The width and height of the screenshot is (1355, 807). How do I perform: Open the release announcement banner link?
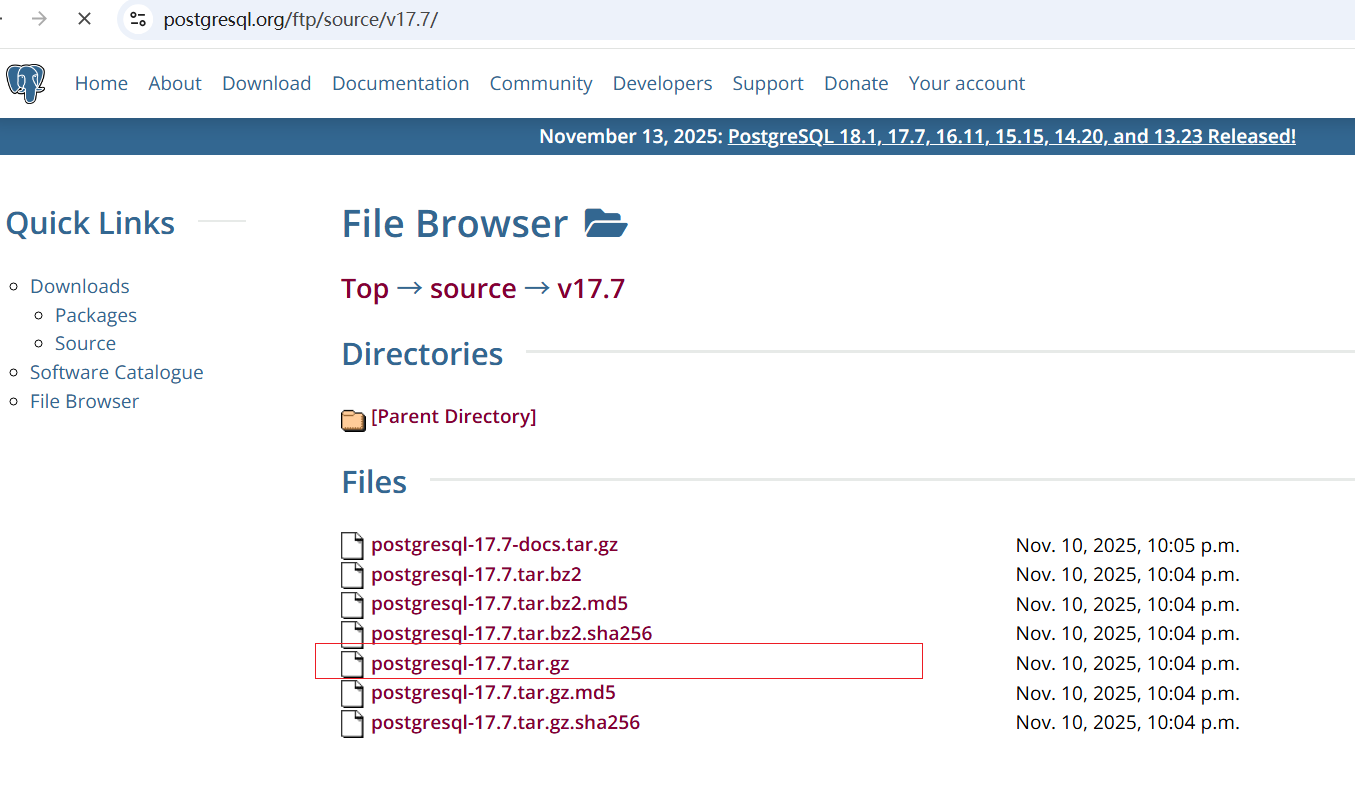coord(1012,136)
